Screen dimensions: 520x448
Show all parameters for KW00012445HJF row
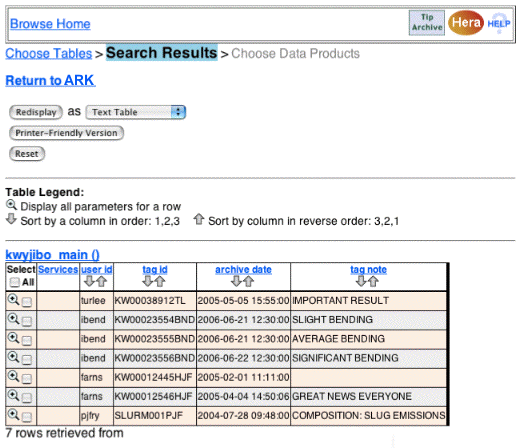pyautogui.click(x=13, y=376)
